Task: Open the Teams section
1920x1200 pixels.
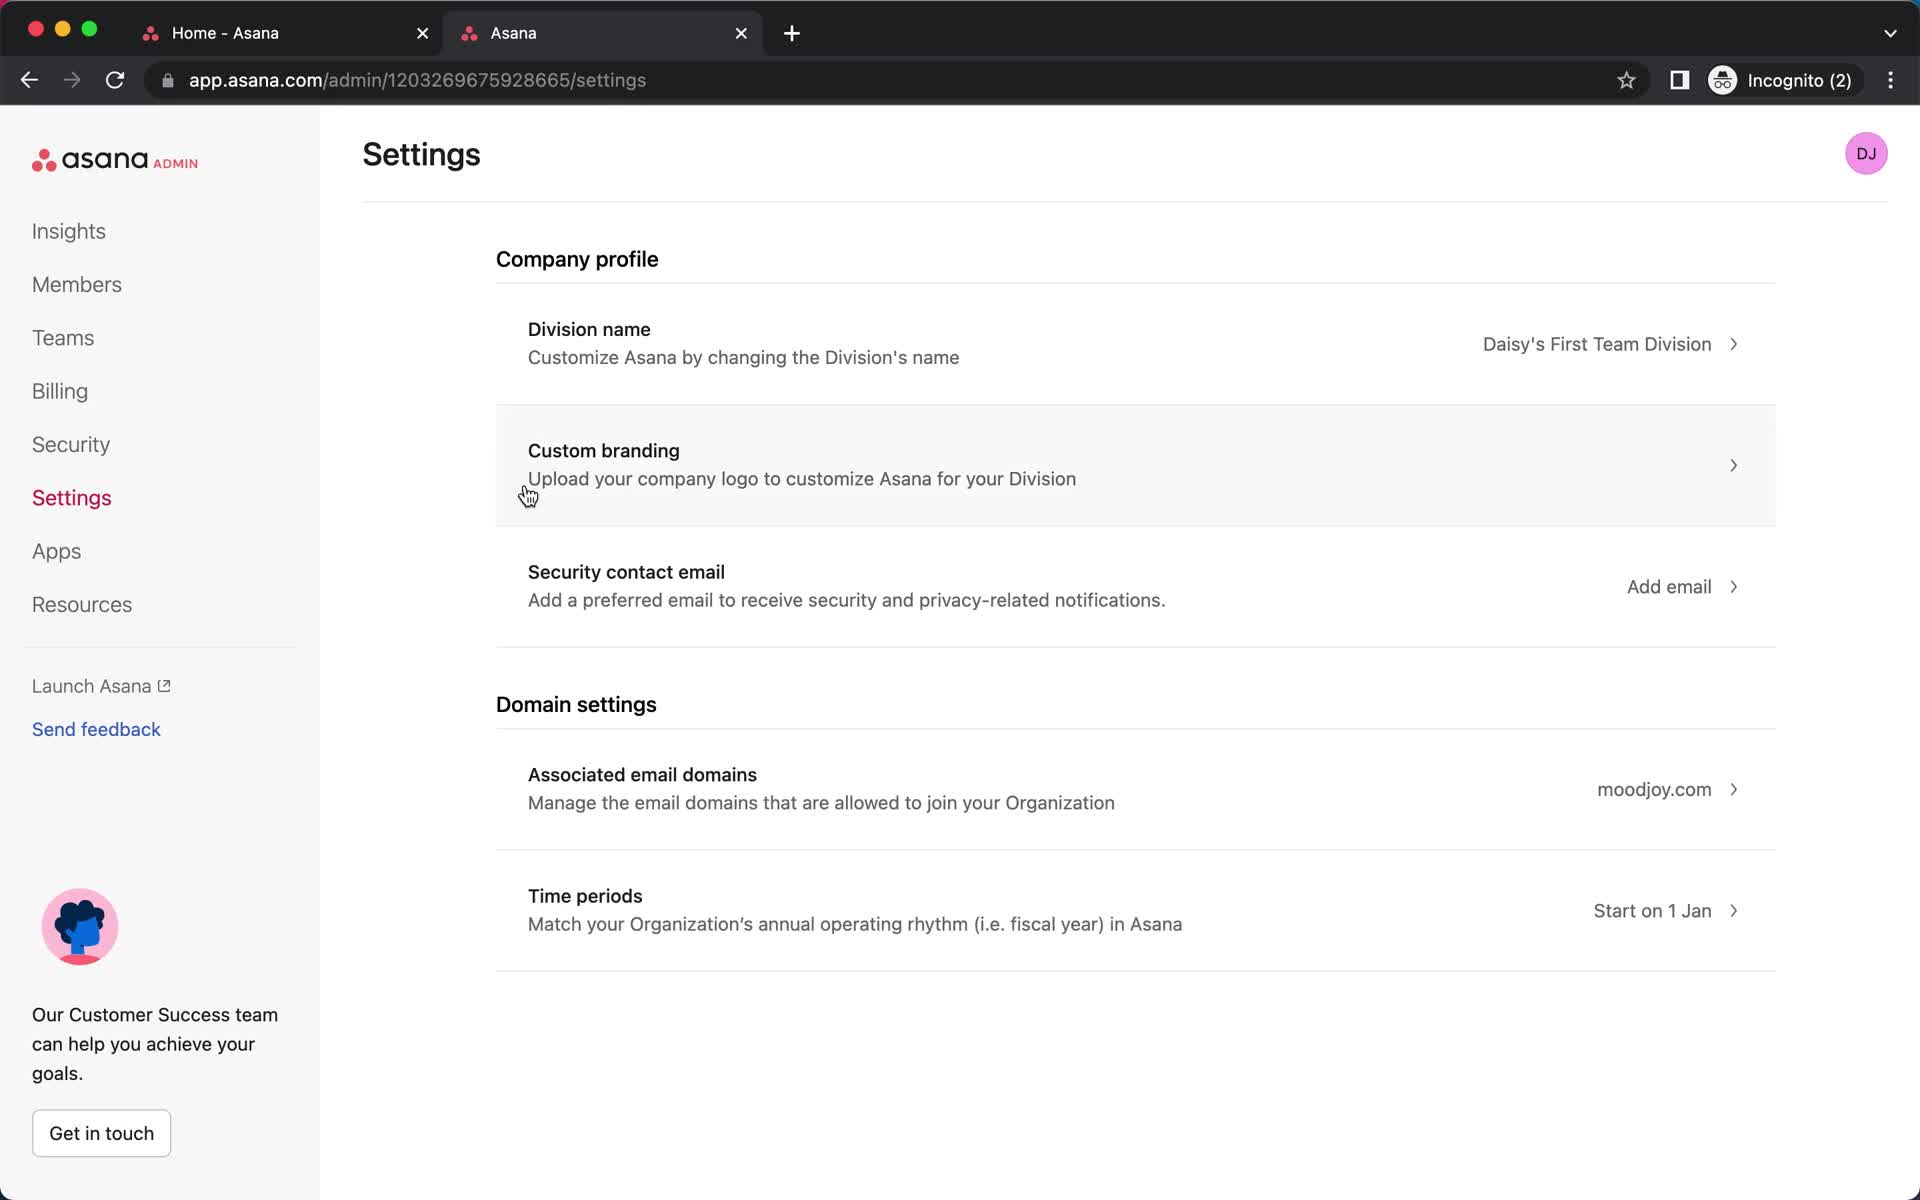Action: pos(64,337)
